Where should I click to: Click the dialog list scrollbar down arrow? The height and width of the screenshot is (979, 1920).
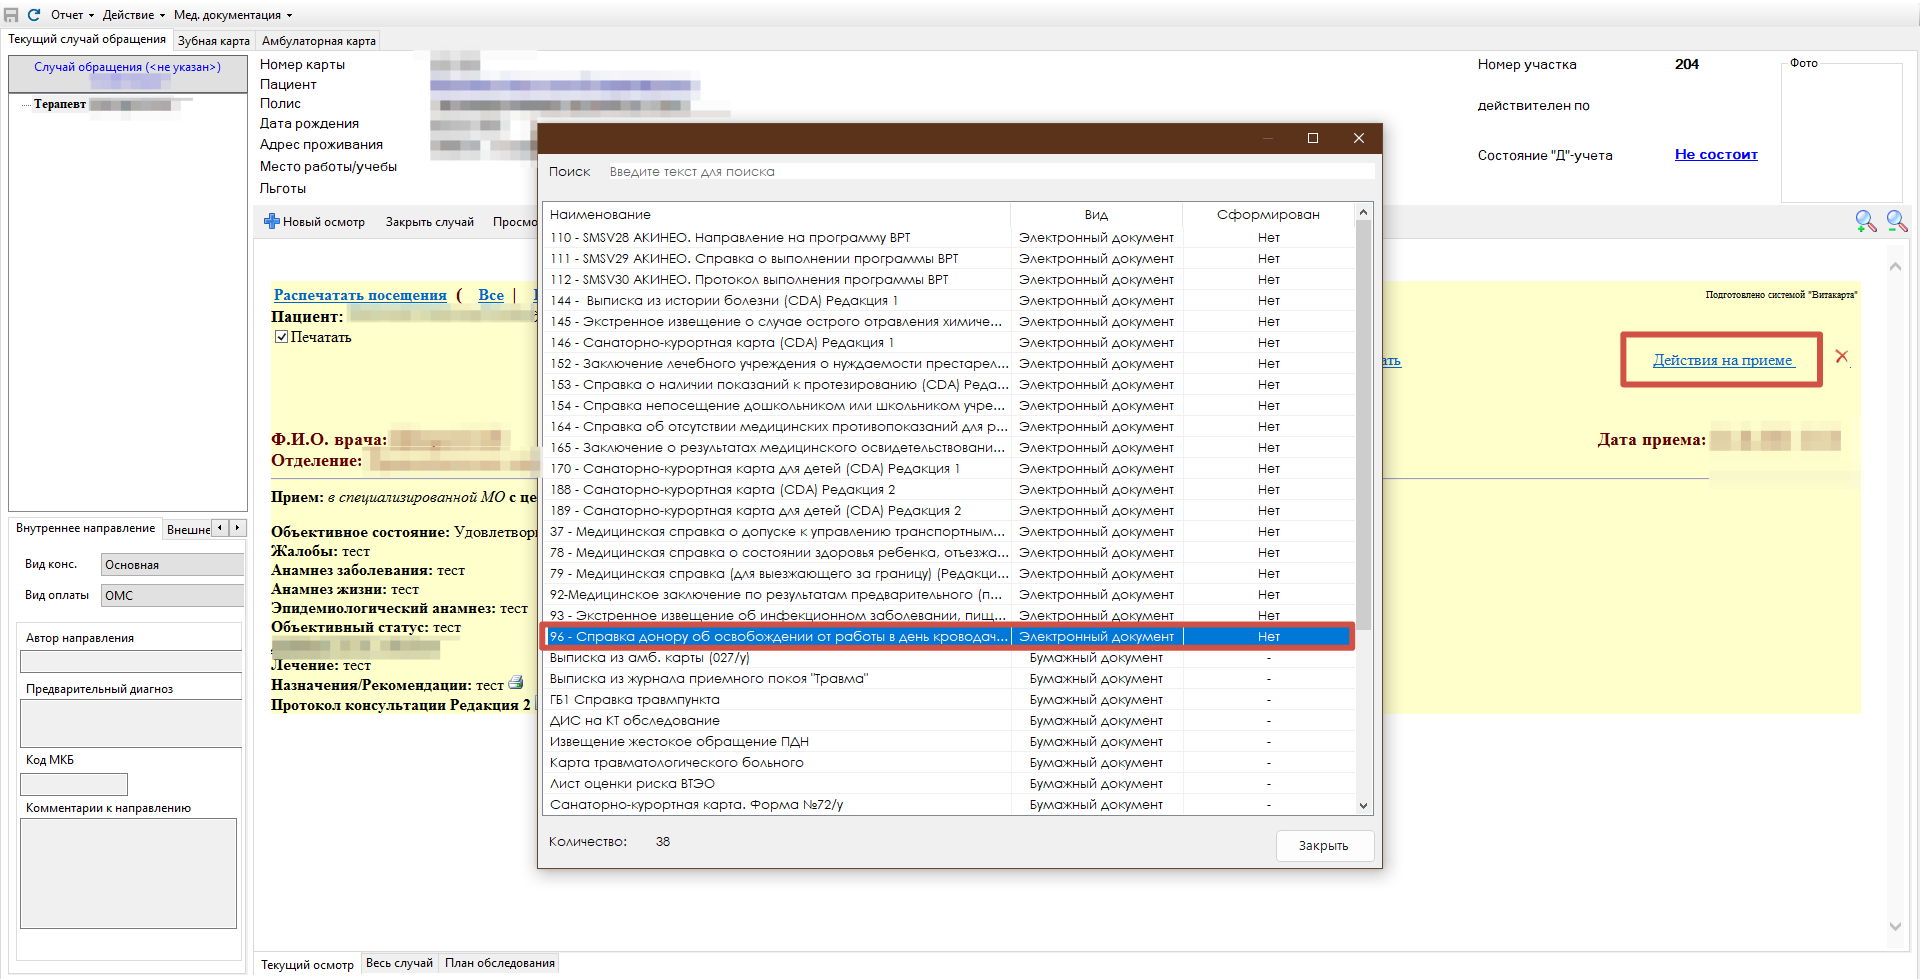1363,805
